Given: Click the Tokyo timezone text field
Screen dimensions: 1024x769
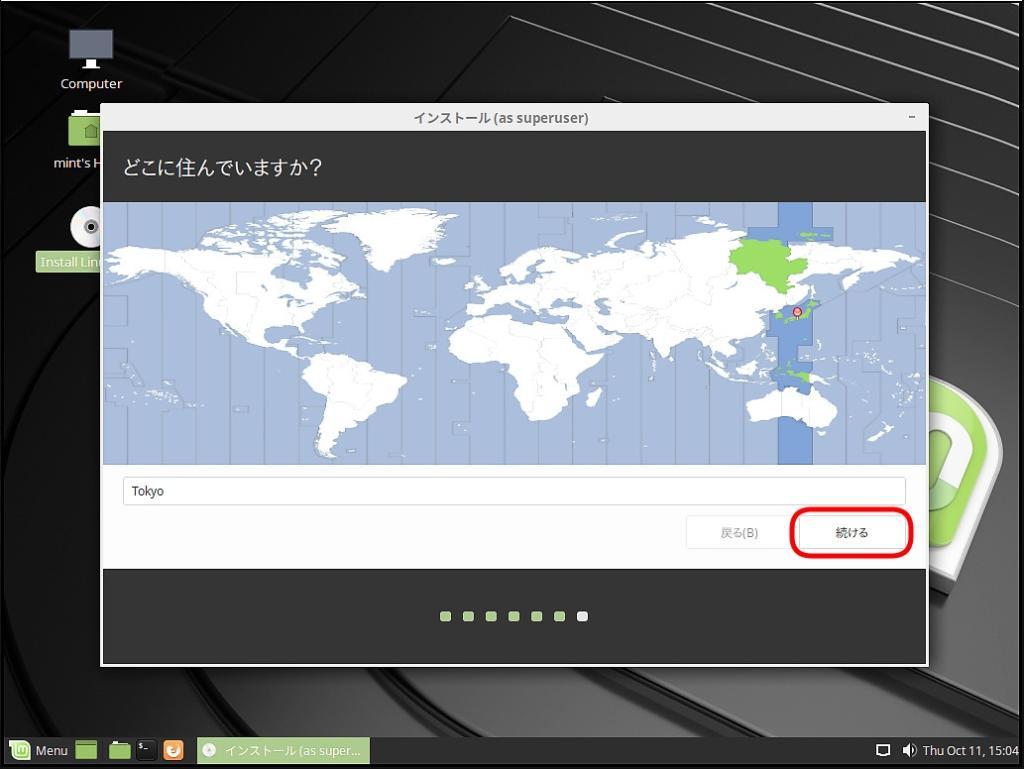Looking at the screenshot, I should click(x=514, y=491).
